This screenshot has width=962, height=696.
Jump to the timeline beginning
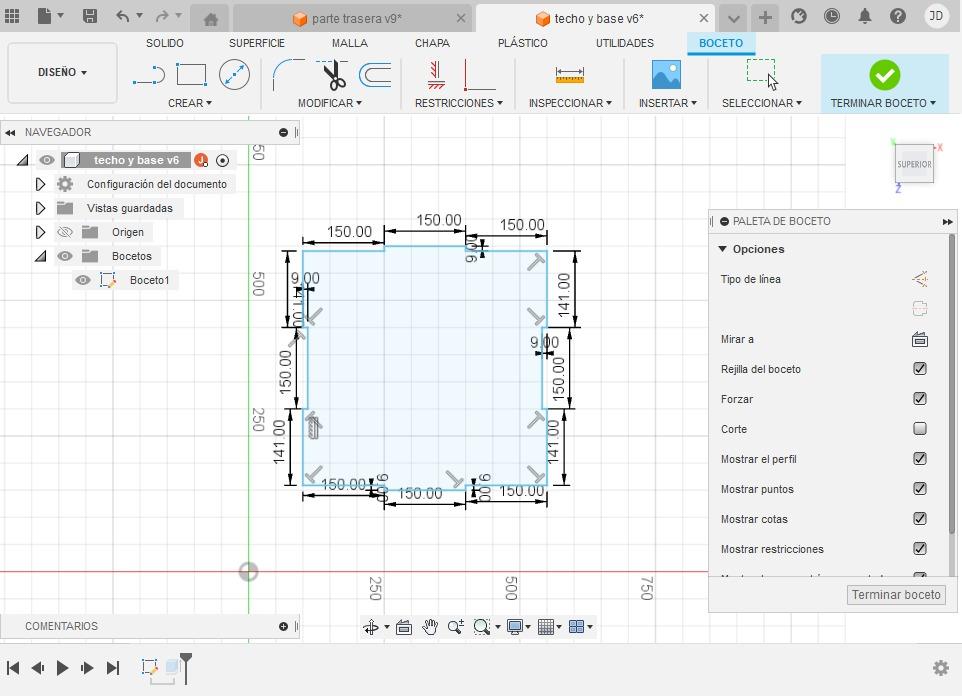pos(13,668)
